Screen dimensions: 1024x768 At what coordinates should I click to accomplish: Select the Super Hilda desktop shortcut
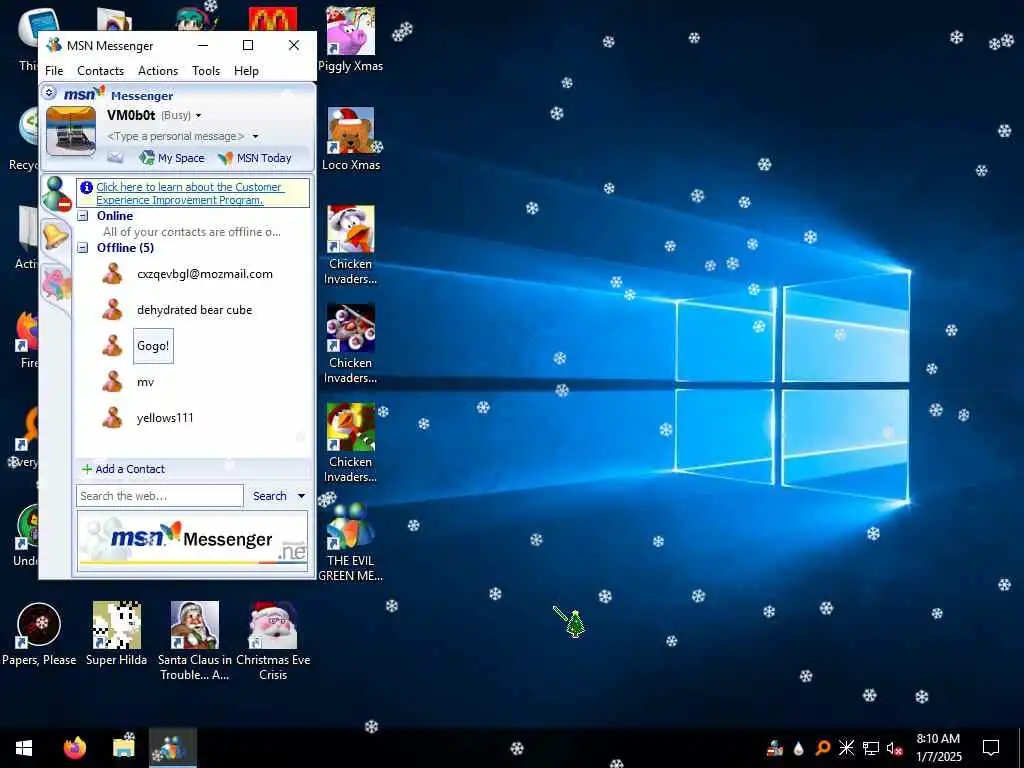pyautogui.click(x=116, y=633)
